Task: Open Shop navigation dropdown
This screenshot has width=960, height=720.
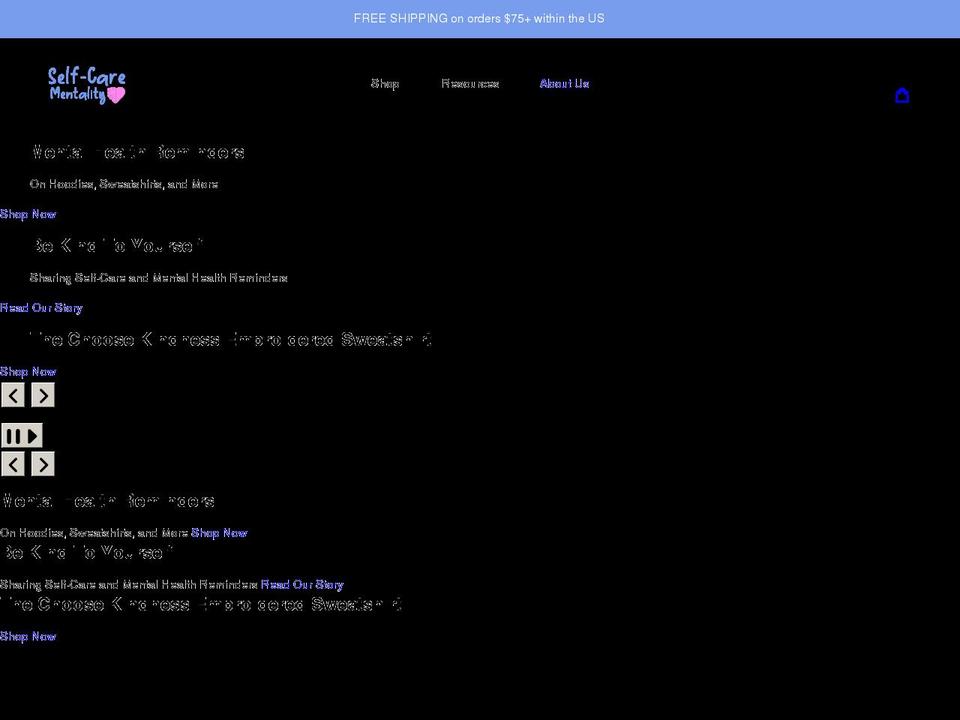Action: click(384, 84)
